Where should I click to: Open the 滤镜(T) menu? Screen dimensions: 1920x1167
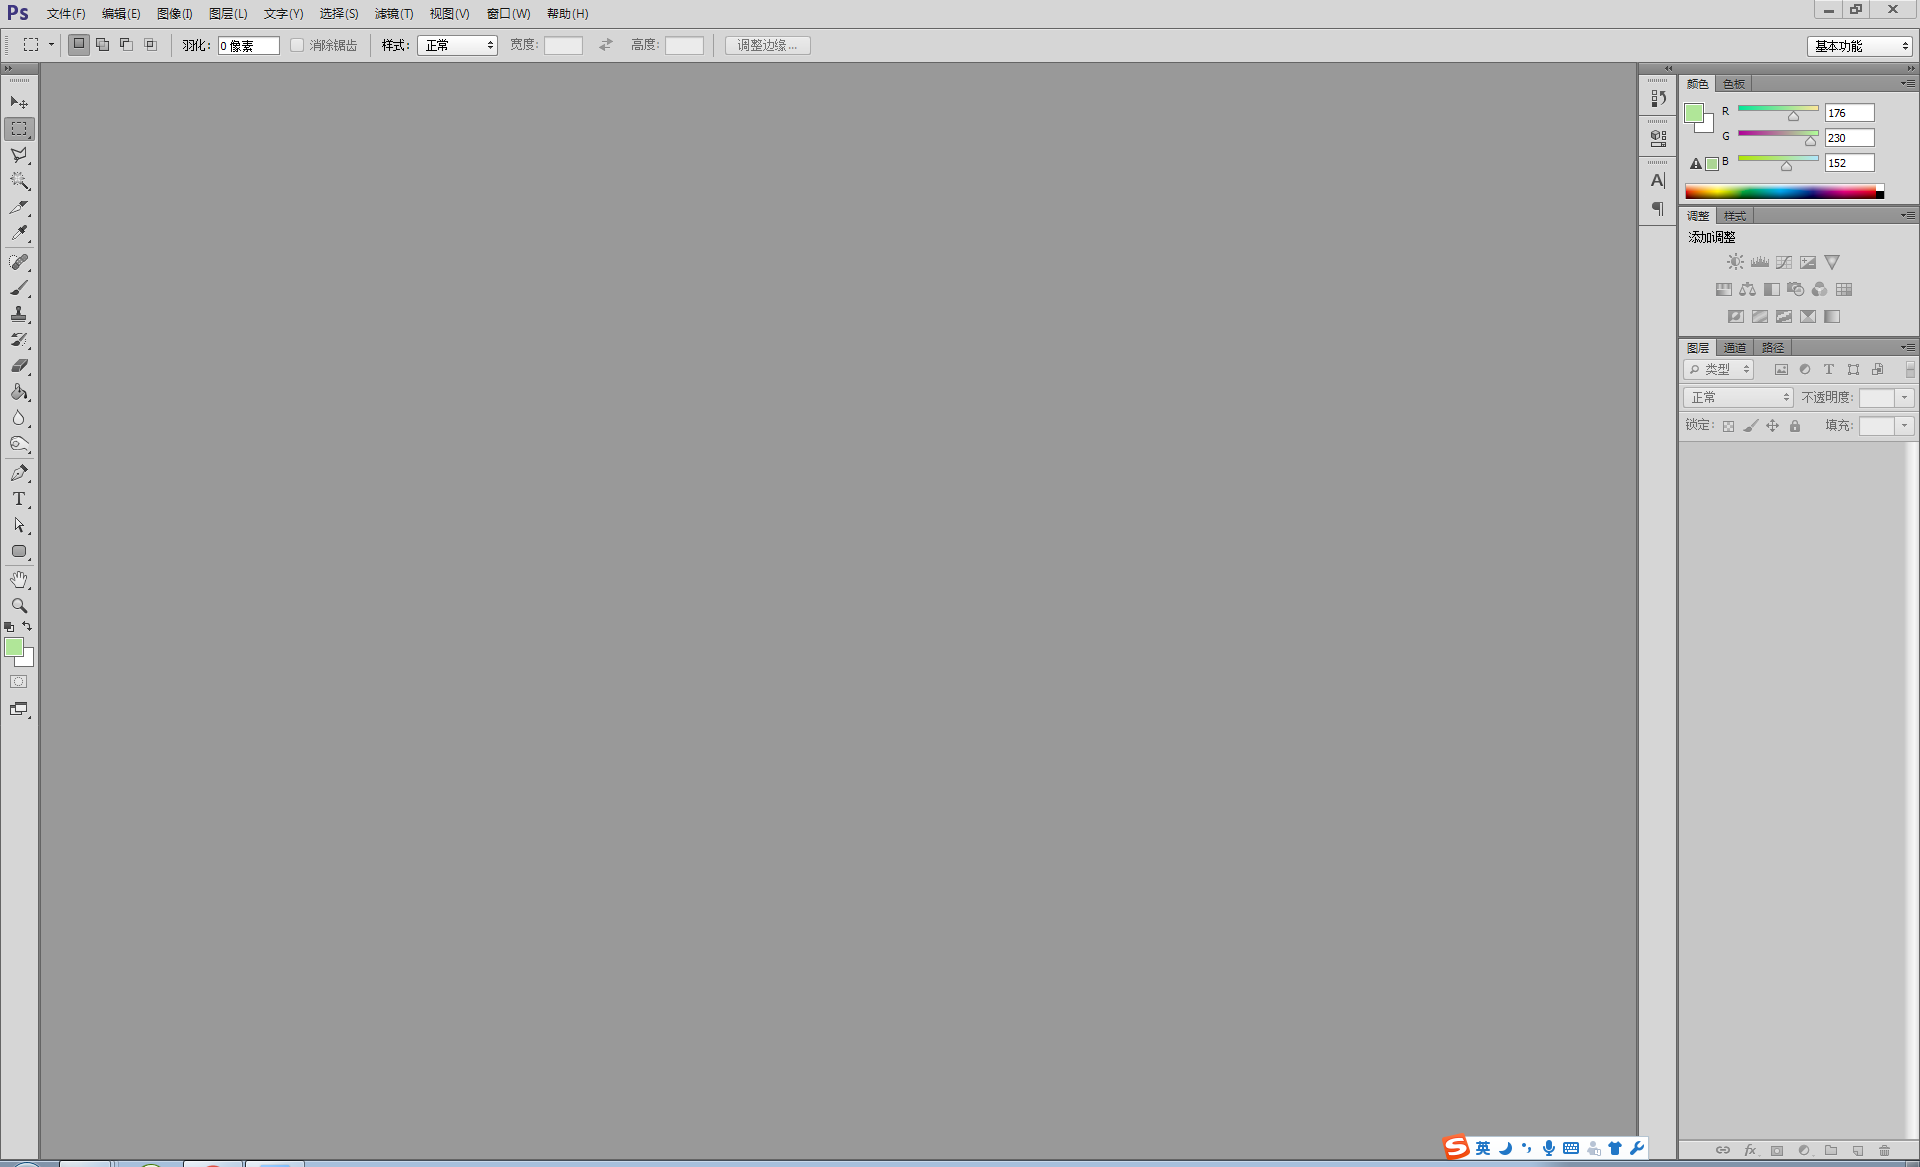coord(393,14)
